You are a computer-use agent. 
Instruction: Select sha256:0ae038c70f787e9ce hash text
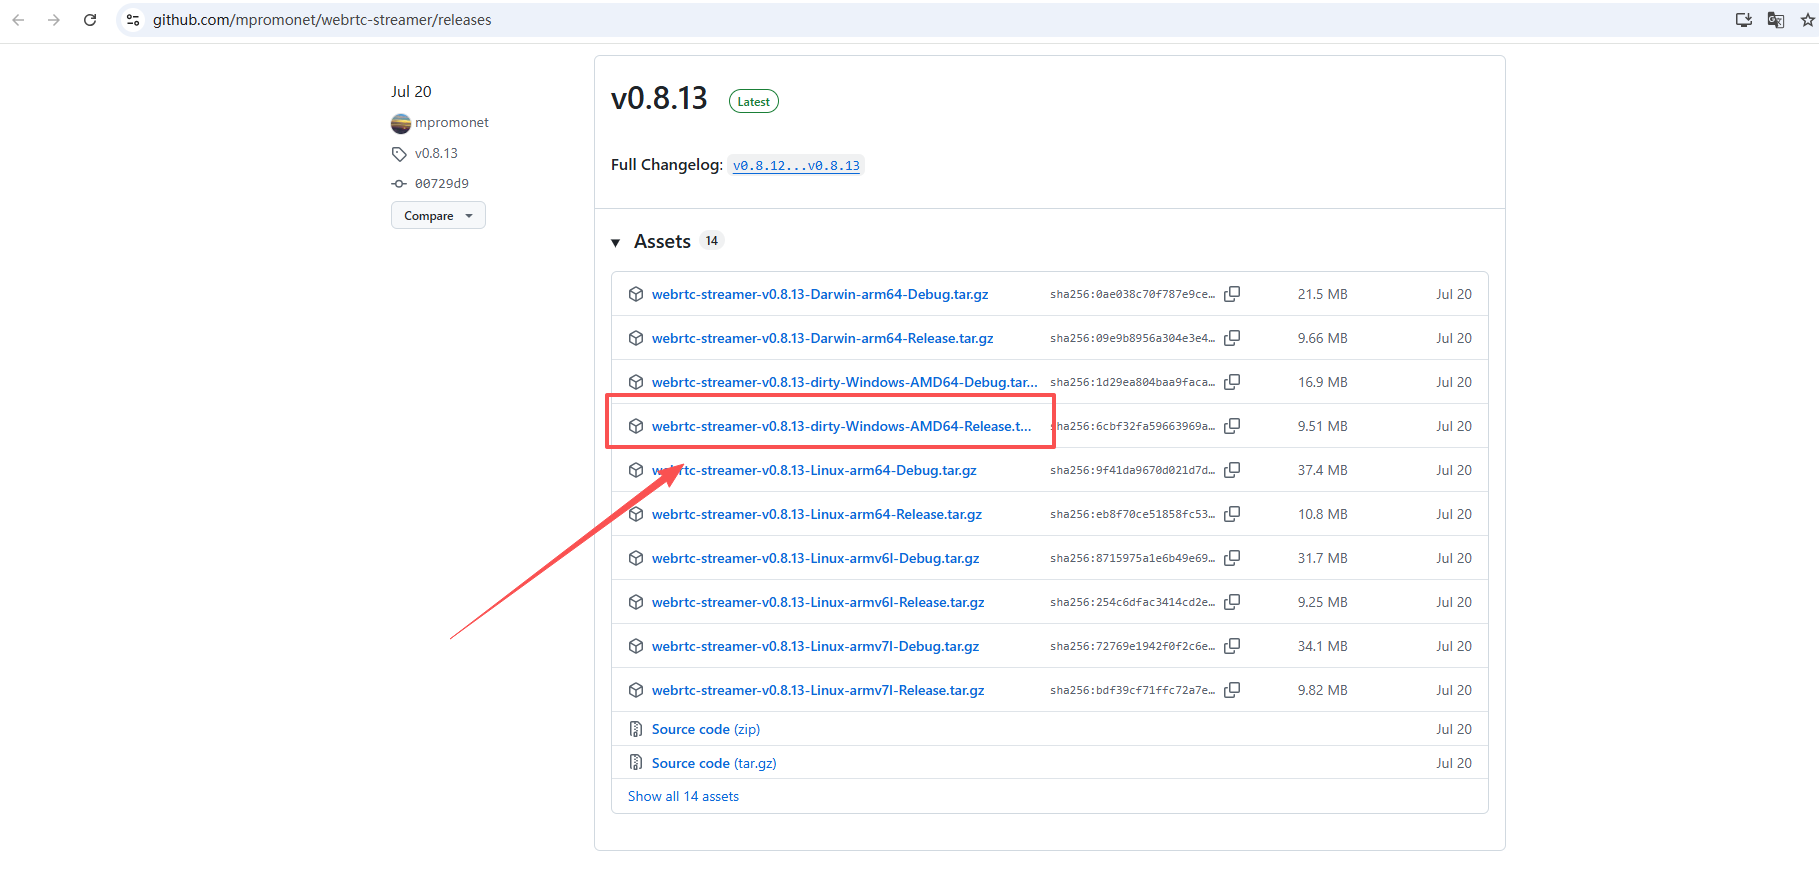(x=1133, y=294)
